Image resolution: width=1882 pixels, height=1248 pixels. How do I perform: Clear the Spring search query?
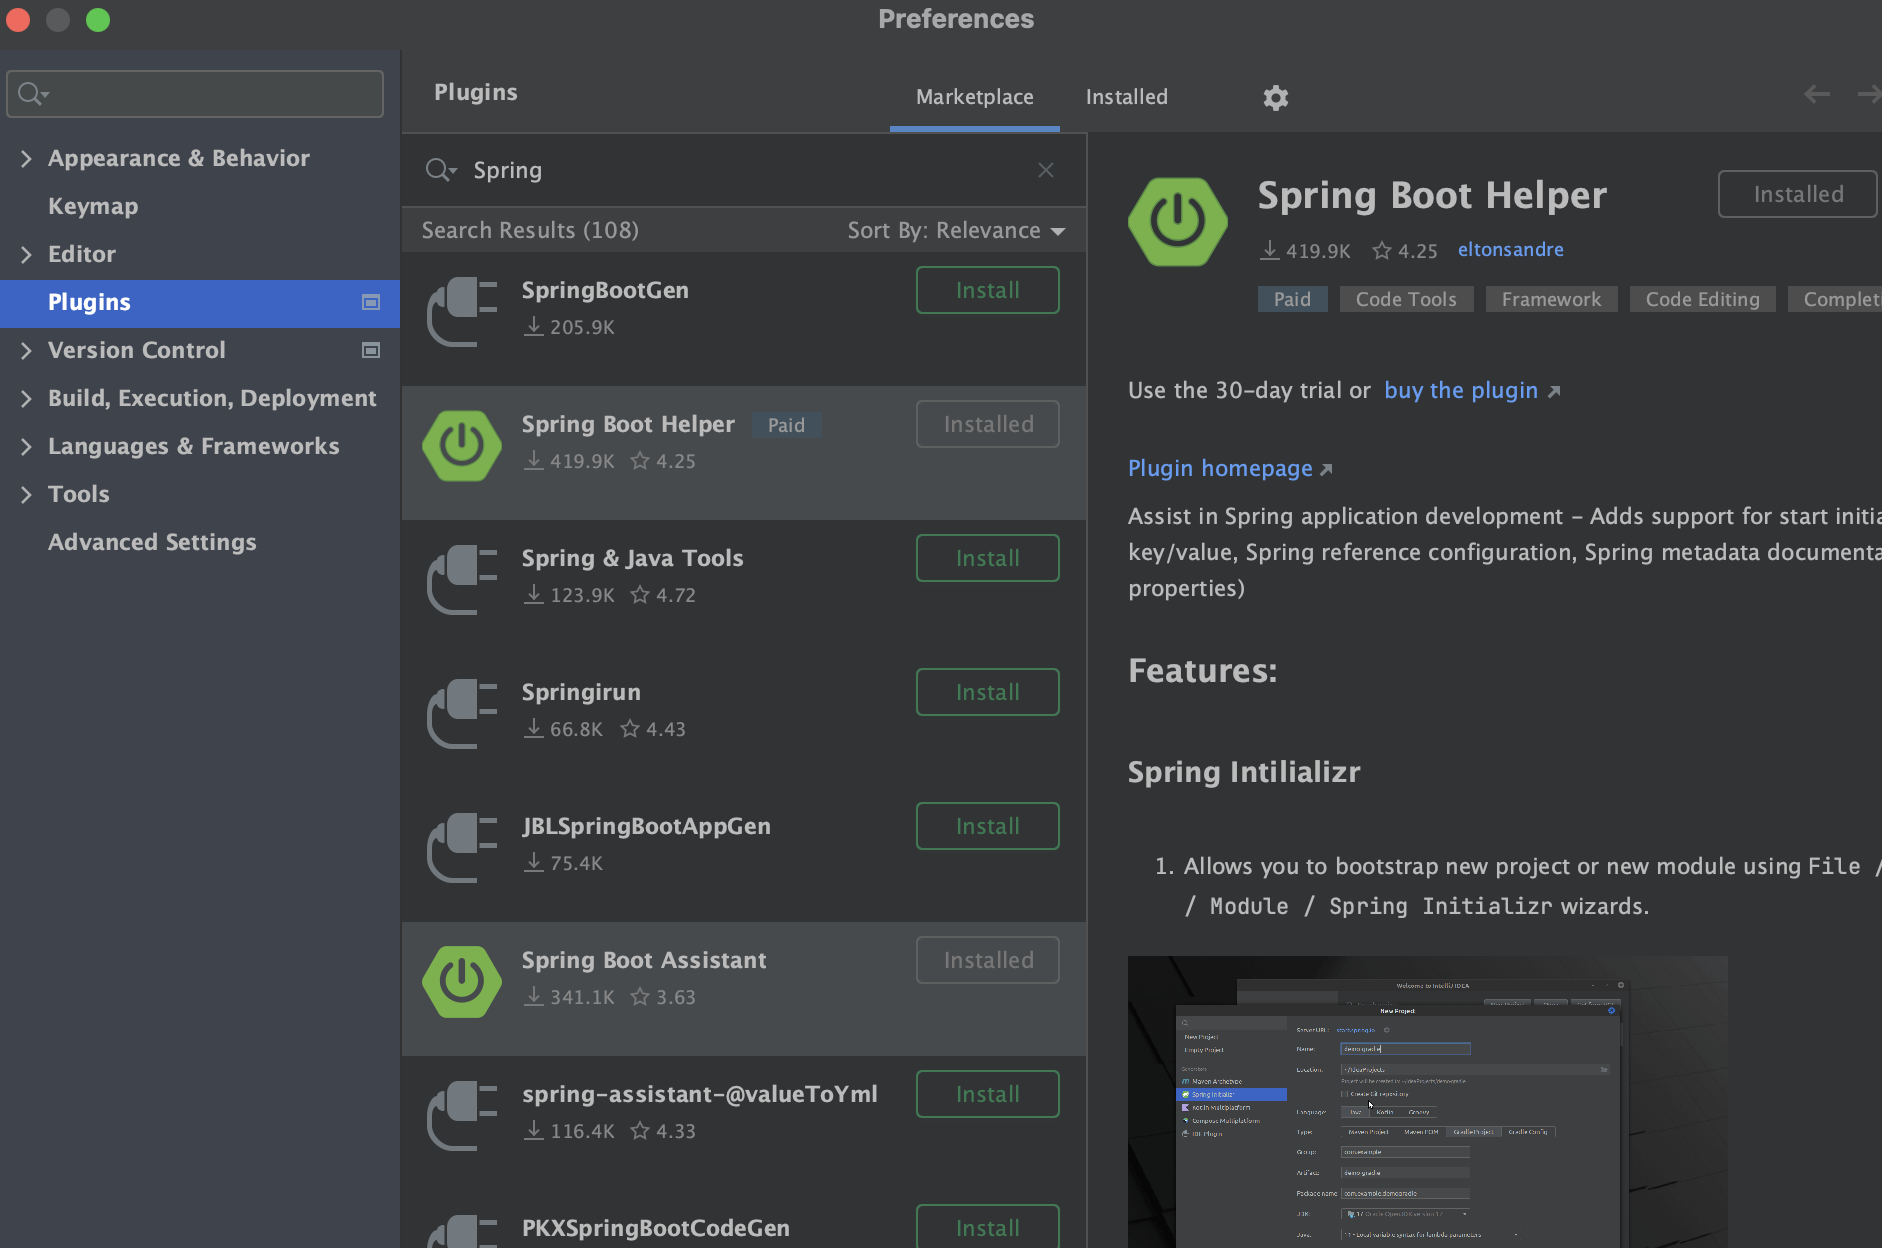click(1046, 170)
